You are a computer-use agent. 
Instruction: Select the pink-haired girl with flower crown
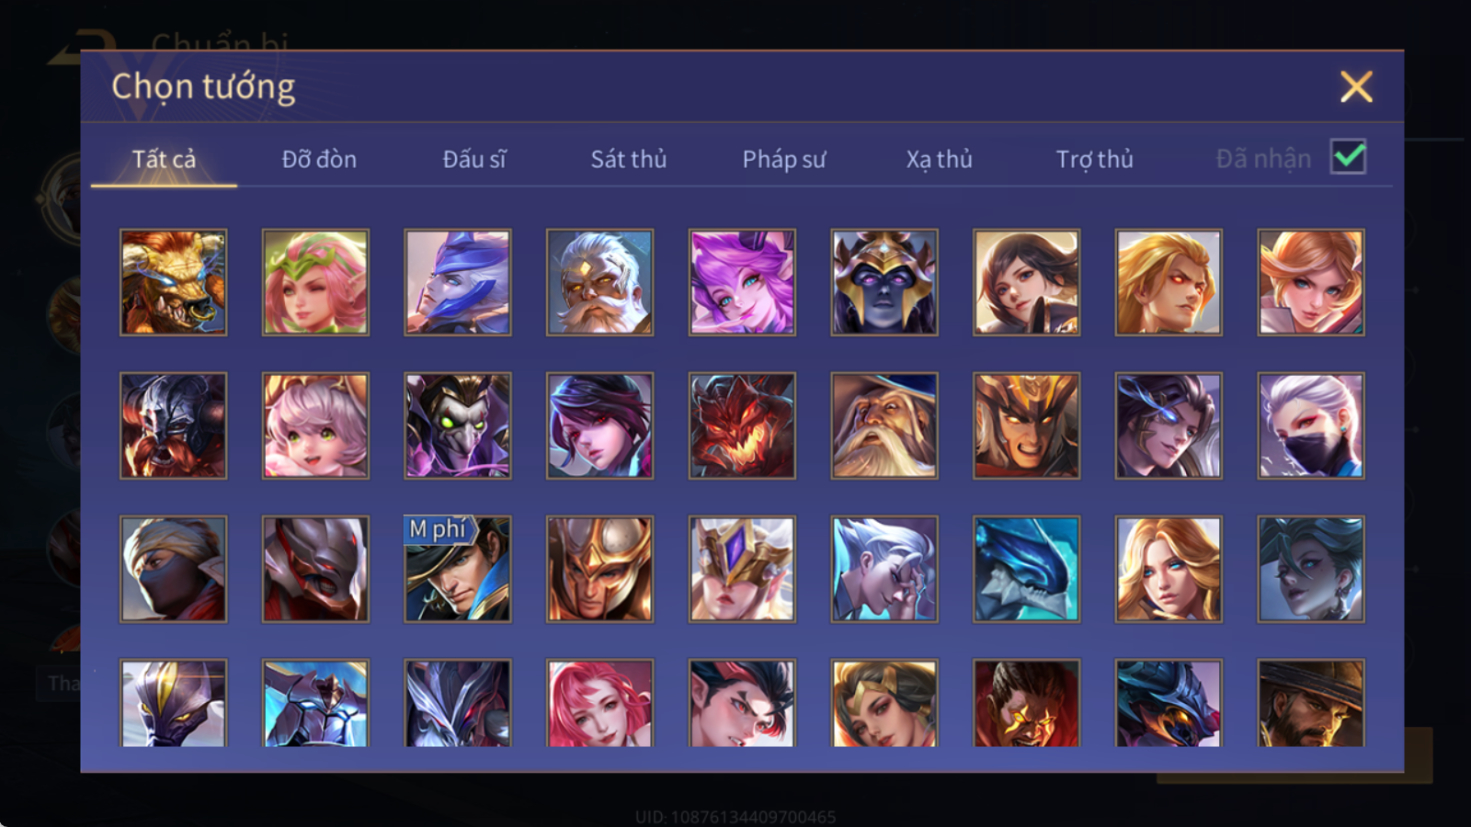click(x=315, y=282)
